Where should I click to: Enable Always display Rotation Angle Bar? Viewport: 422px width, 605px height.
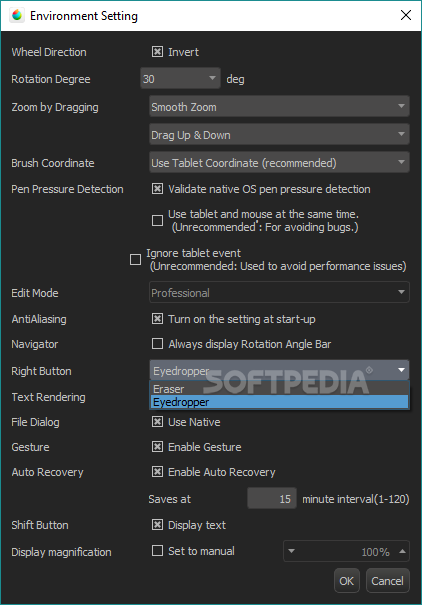point(157,344)
